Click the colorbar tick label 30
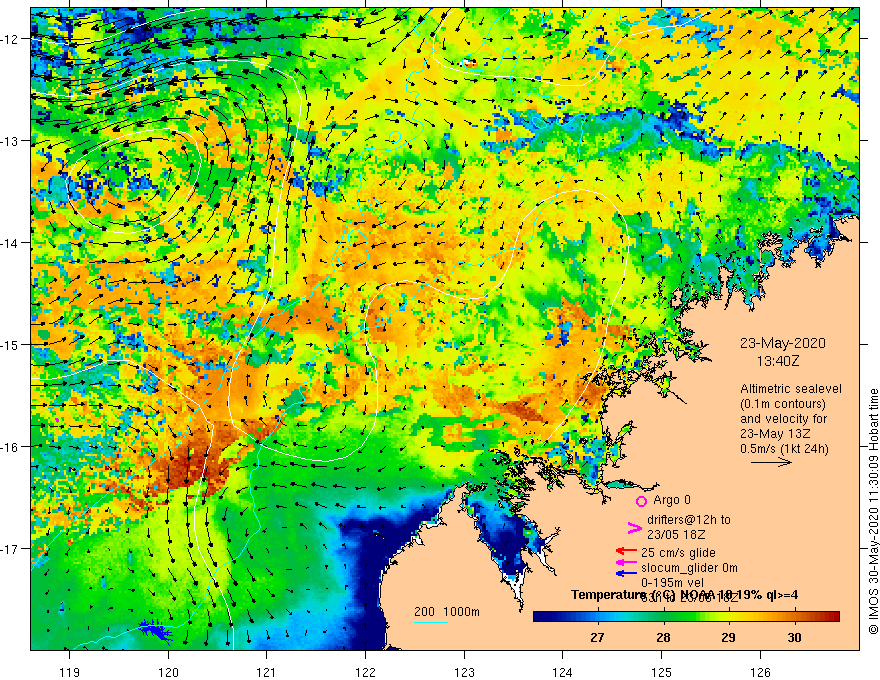This screenshot has width=880, height=680. click(794, 638)
